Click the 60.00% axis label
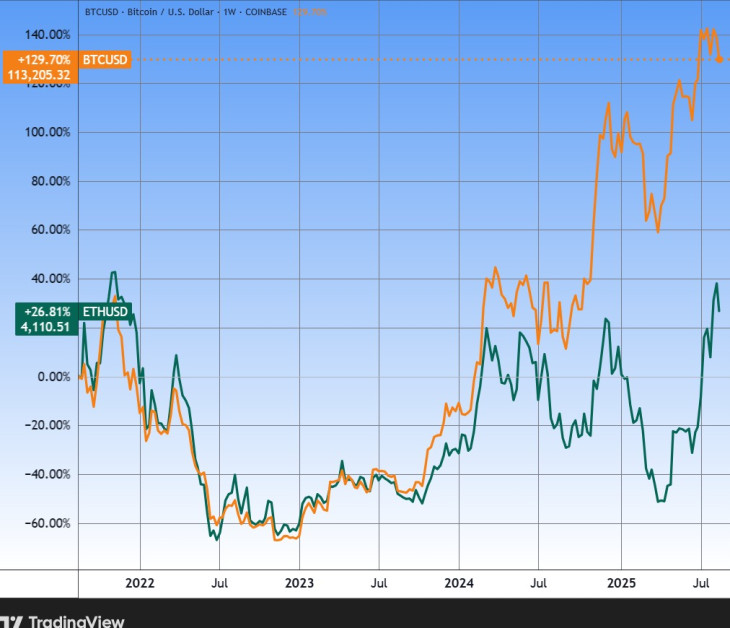This screenshot has width=730, height=628. [x=50, y=230]
